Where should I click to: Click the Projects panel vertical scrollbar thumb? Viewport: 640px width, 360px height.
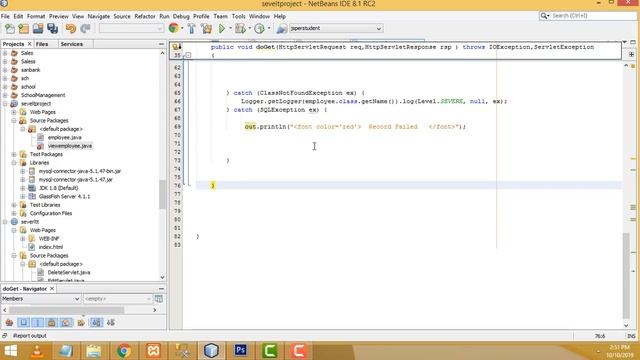162,194
